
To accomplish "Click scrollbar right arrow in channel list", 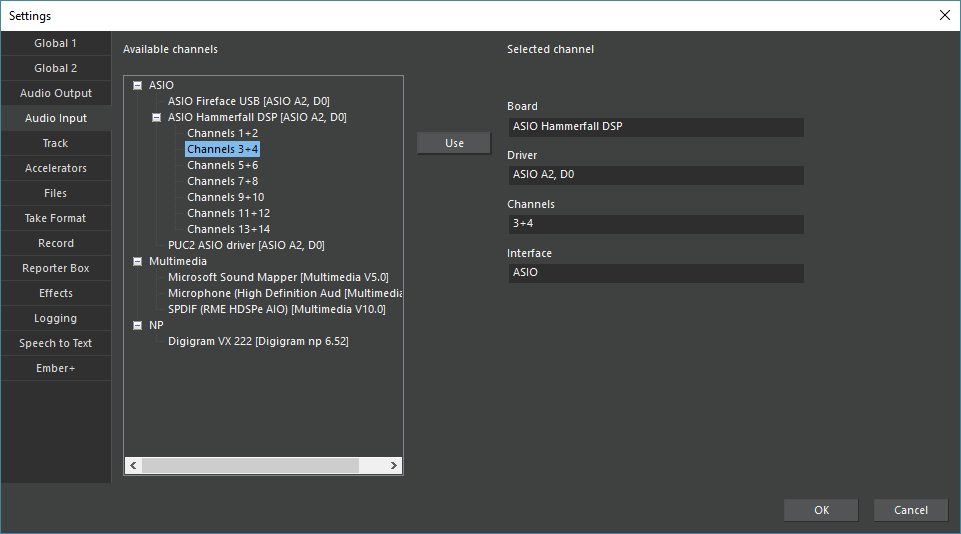I will [x=394, y=466].
